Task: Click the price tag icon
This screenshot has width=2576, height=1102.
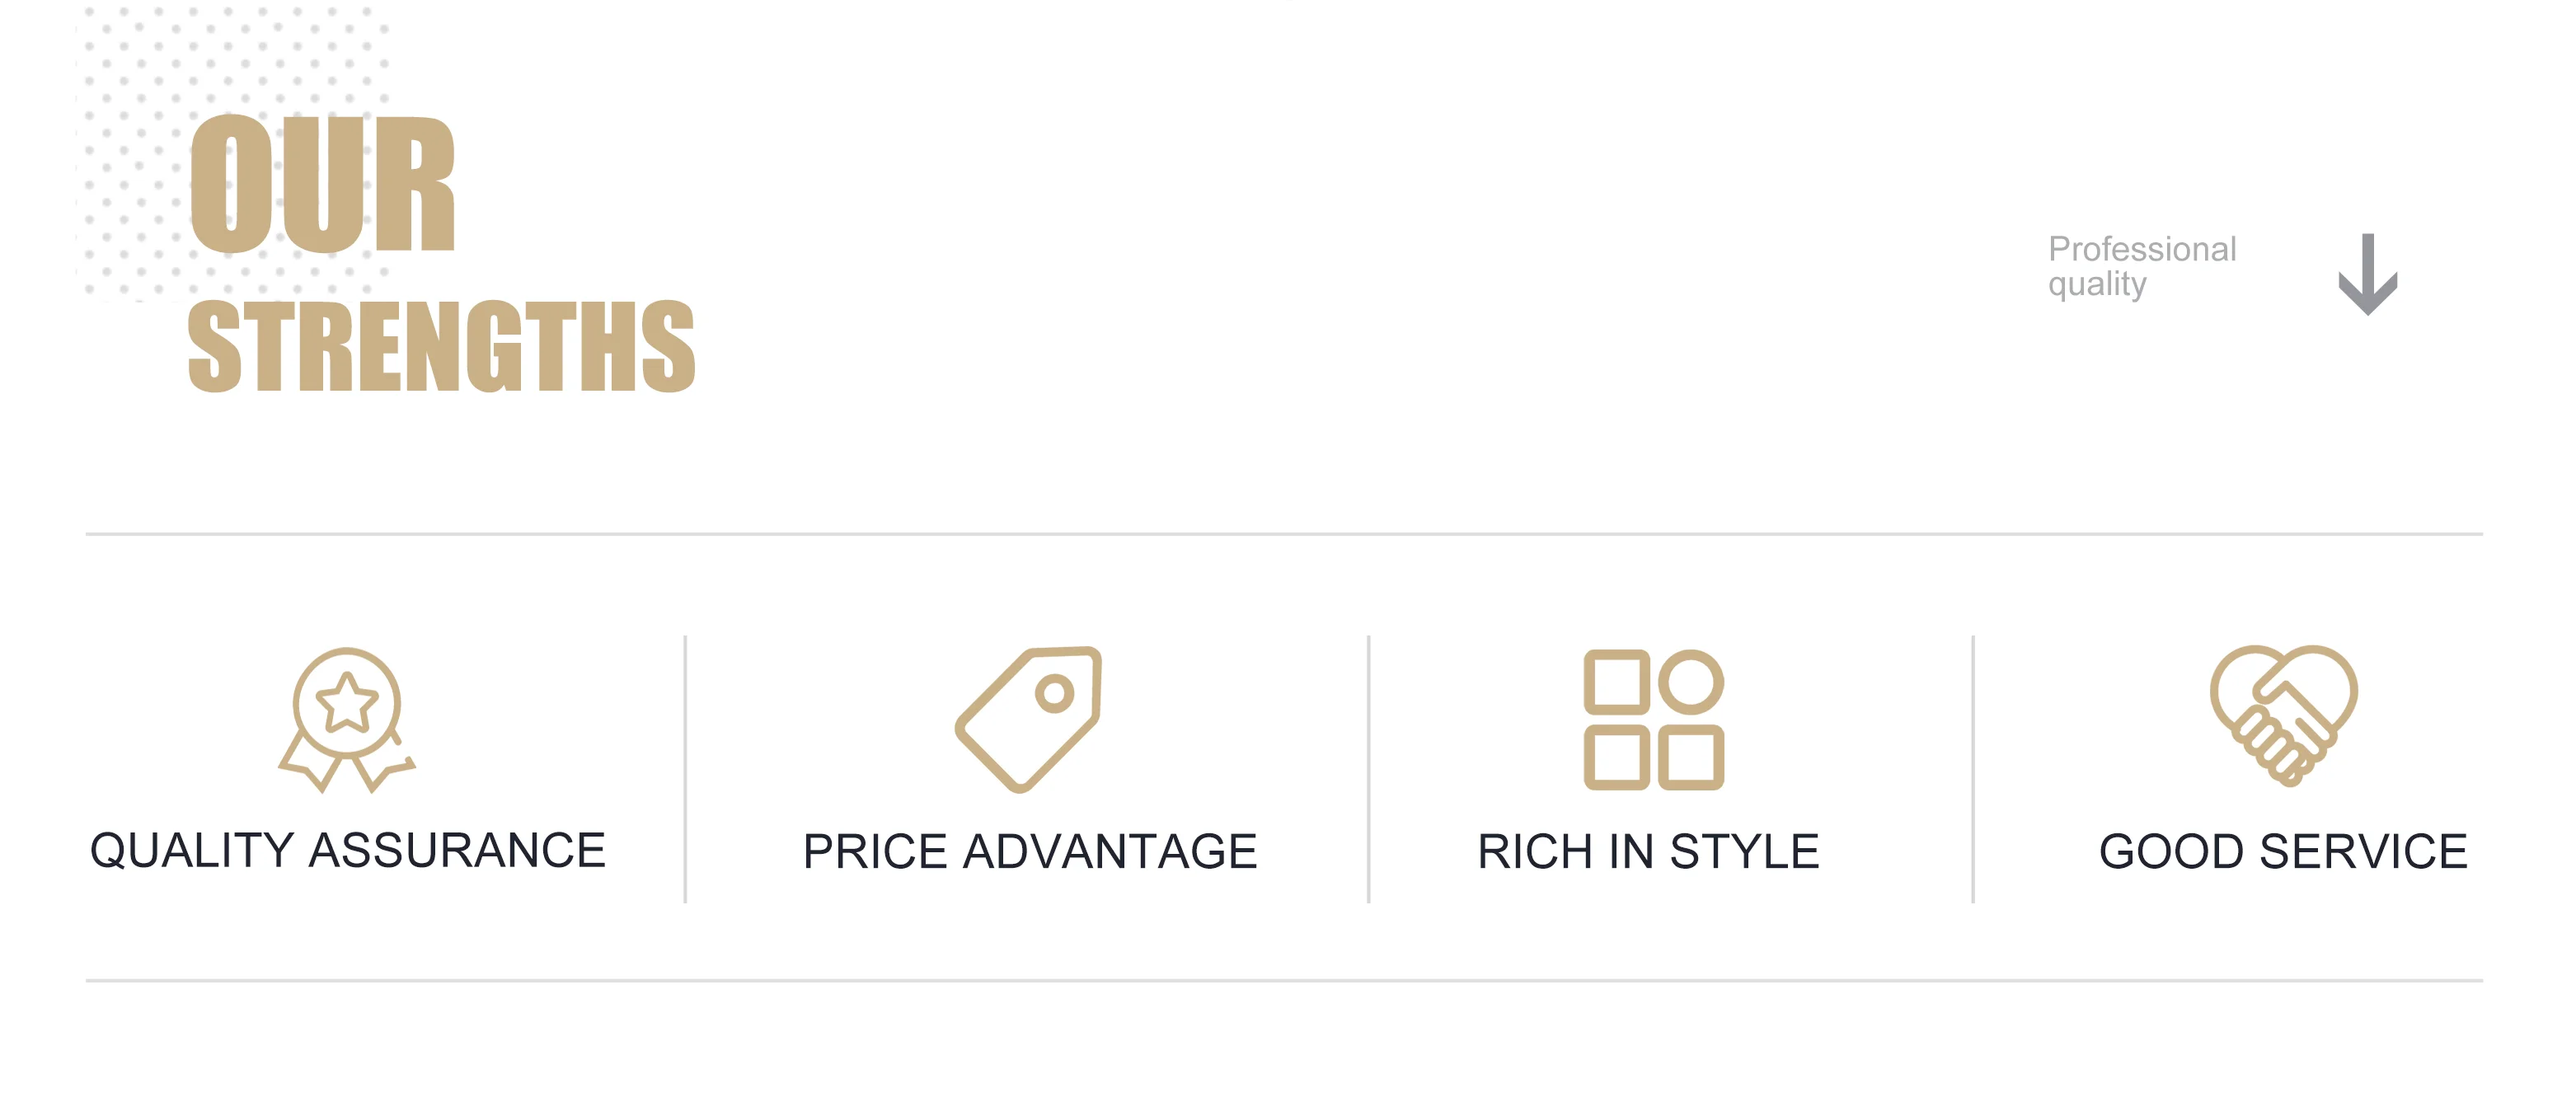Action: (1029, 718)
